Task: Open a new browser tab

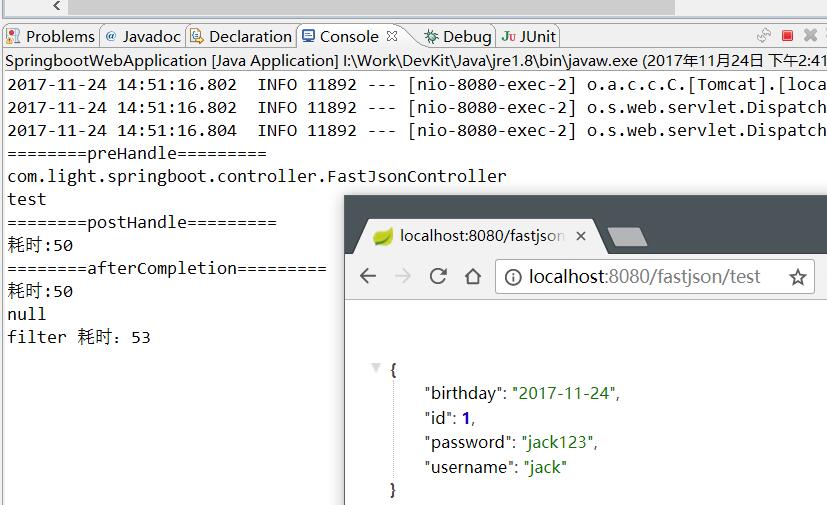Action: [627, 237]
